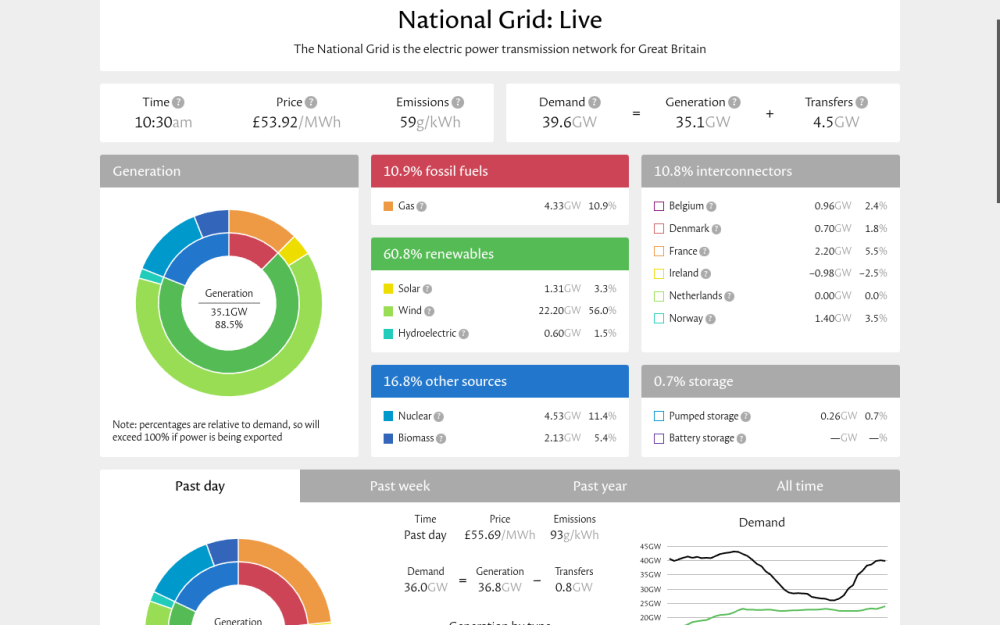1000x625 pixels.
Task: Click the Nuclear help question mark
Action: 439,416
